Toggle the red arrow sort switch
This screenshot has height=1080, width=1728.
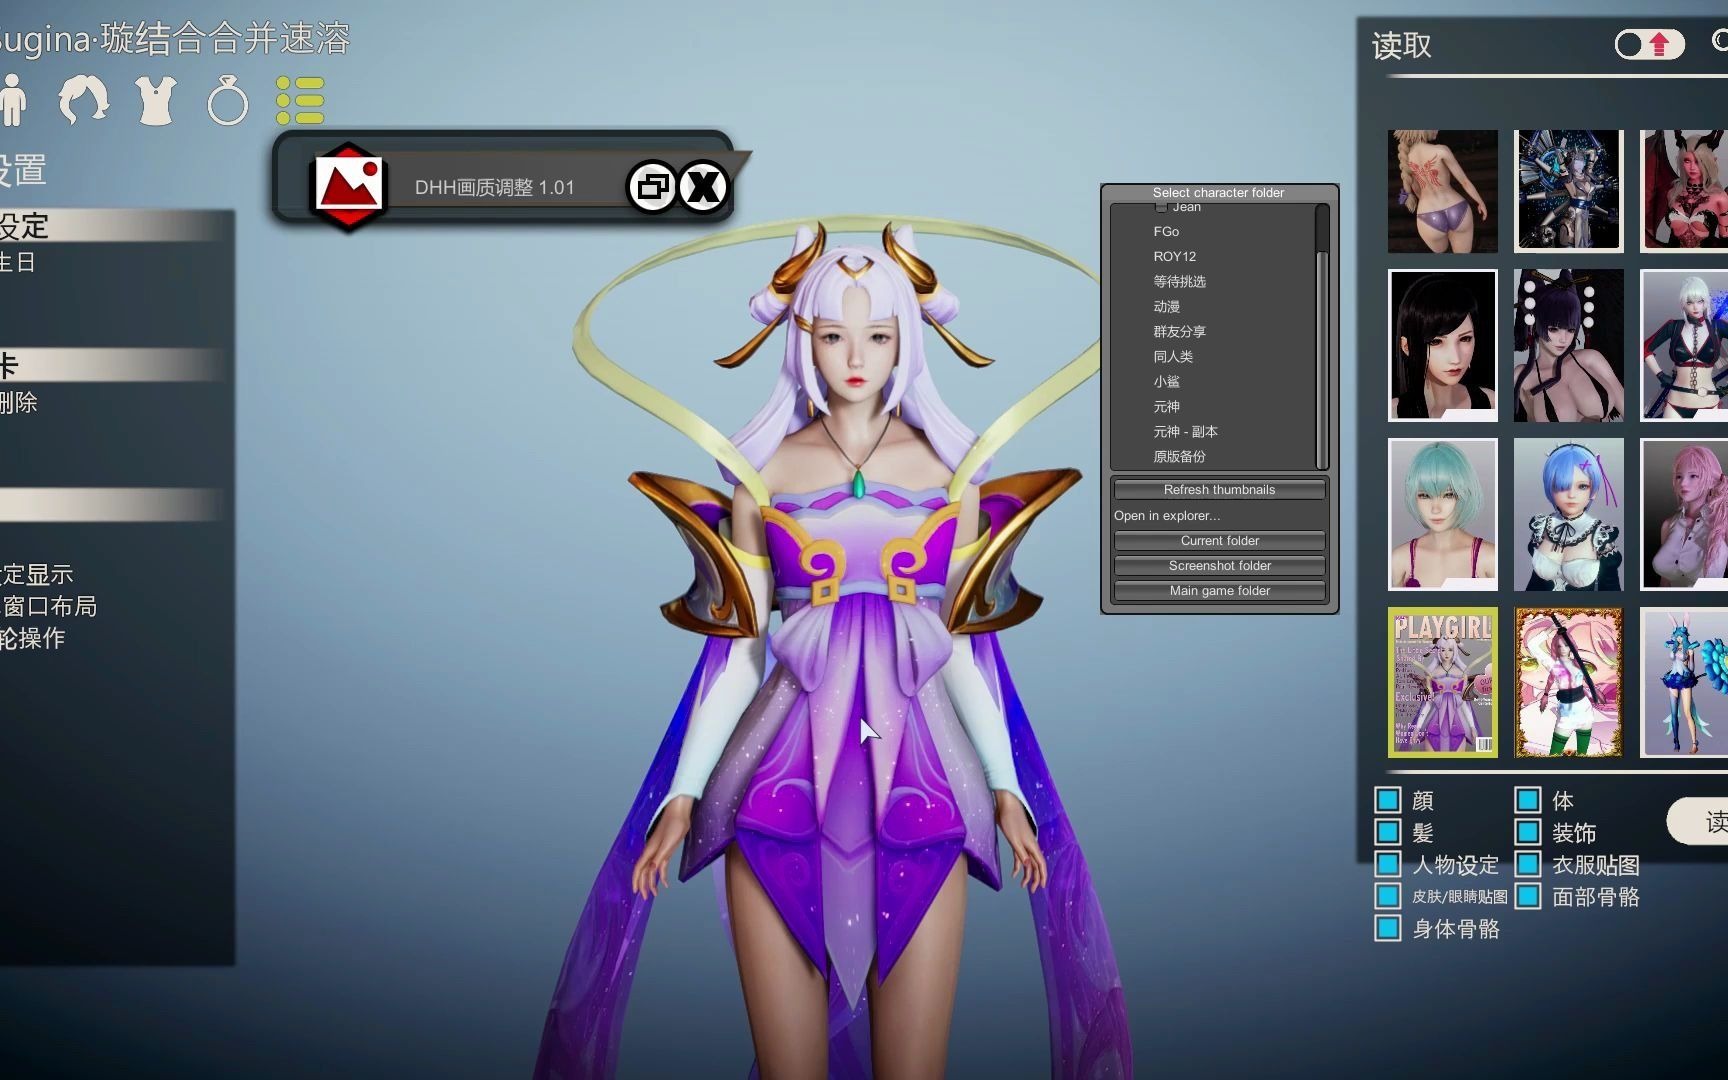1649,44
